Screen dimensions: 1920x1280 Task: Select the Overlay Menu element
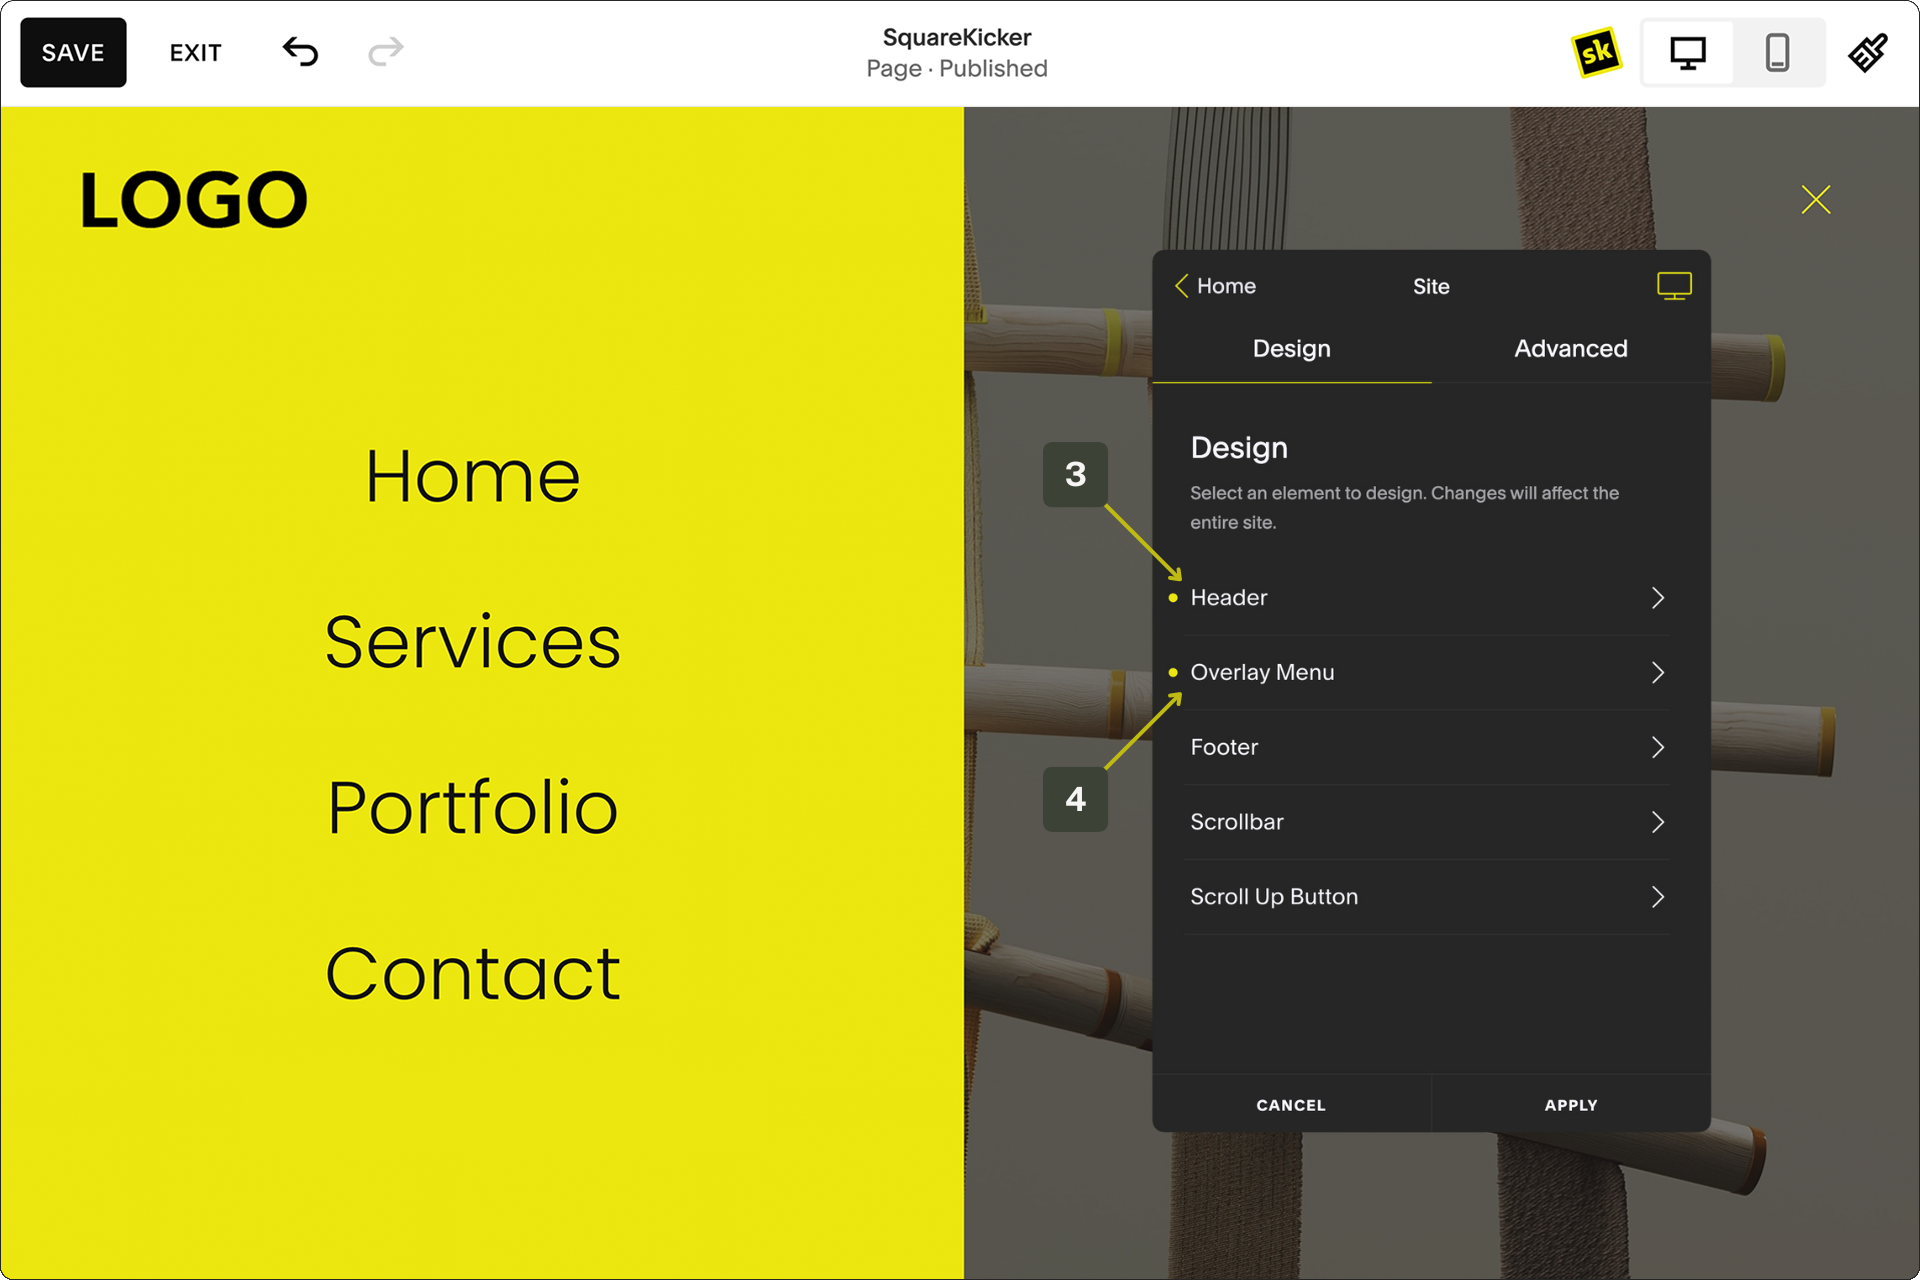click(1426, 671)
